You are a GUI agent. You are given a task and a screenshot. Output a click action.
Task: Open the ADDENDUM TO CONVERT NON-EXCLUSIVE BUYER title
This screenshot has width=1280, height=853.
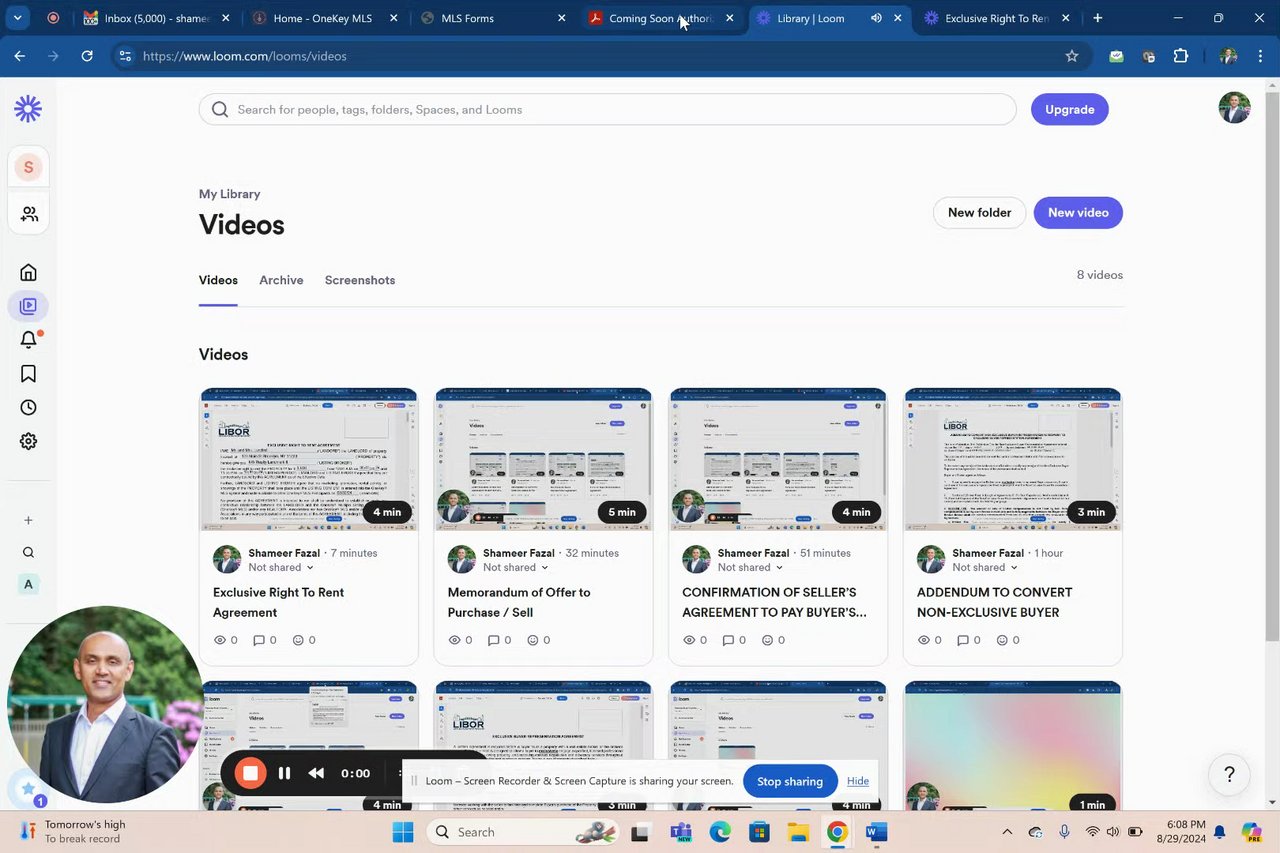pyautogui.click(x=994, y=602)
